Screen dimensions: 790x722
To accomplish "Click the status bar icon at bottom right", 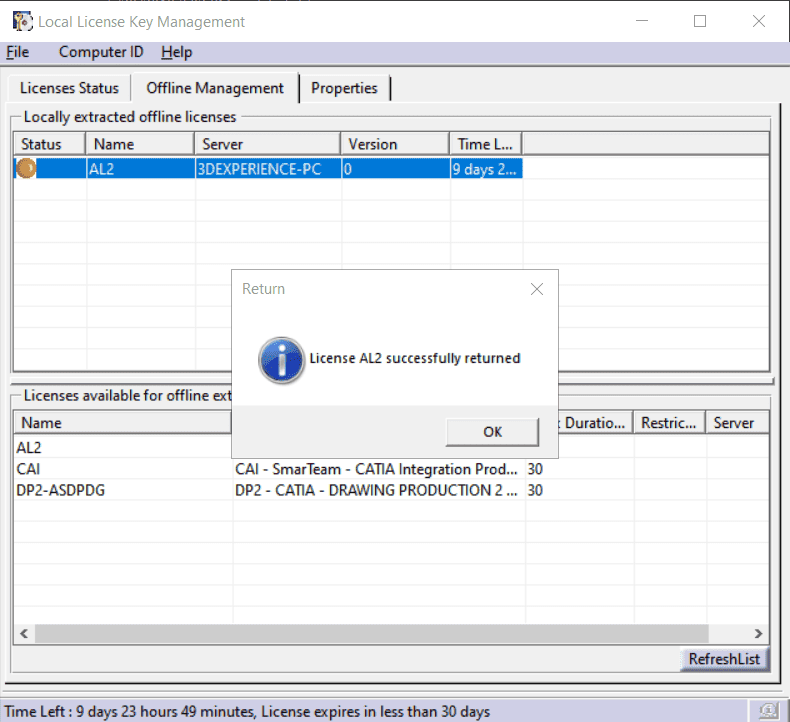I will pyautogui.click(x=768, y=711).
